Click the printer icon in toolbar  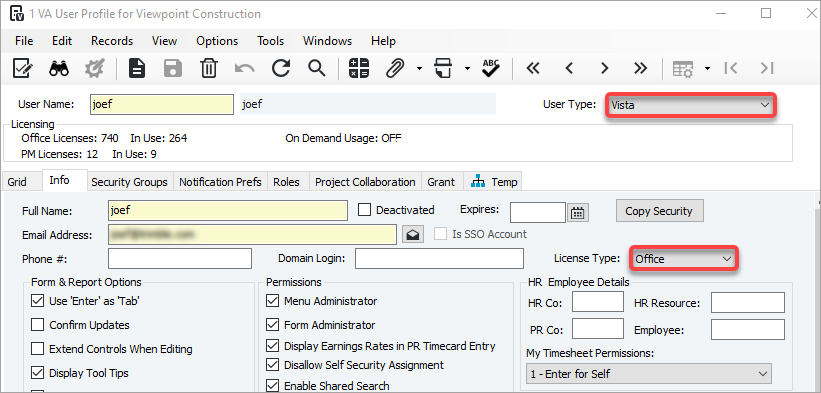(x=443, y=68)
